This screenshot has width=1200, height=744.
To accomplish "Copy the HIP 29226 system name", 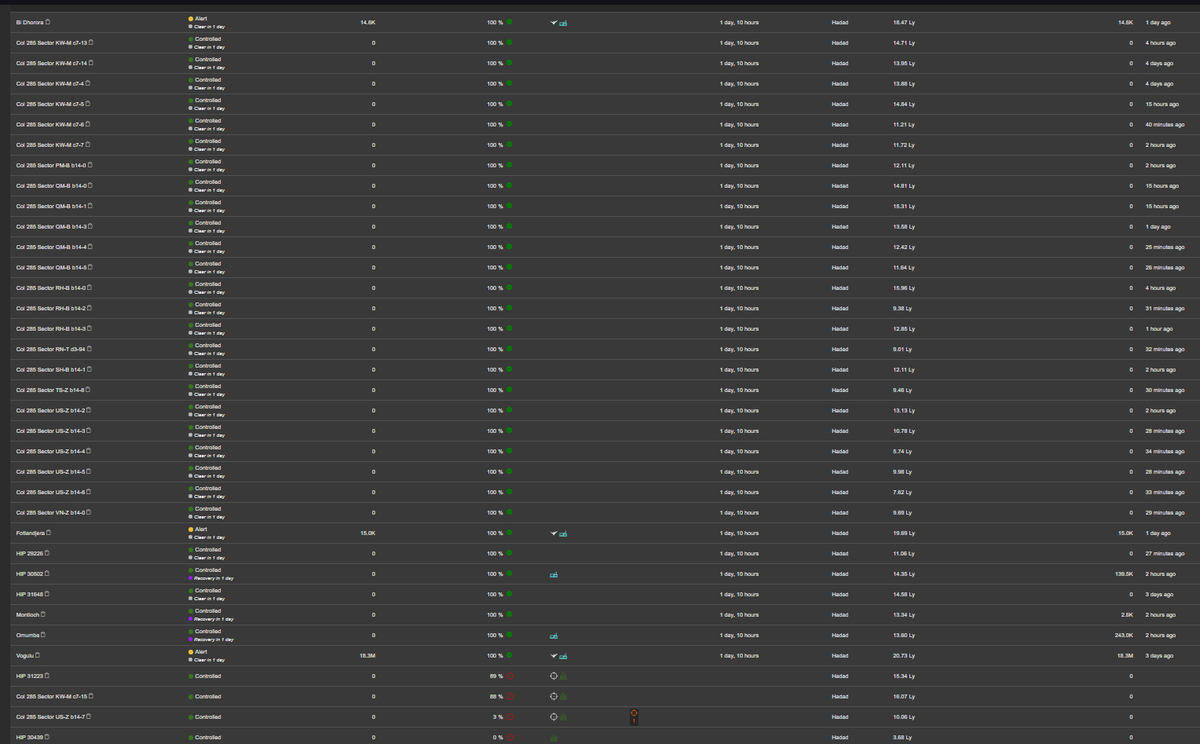I will click(x=47, y=553).
